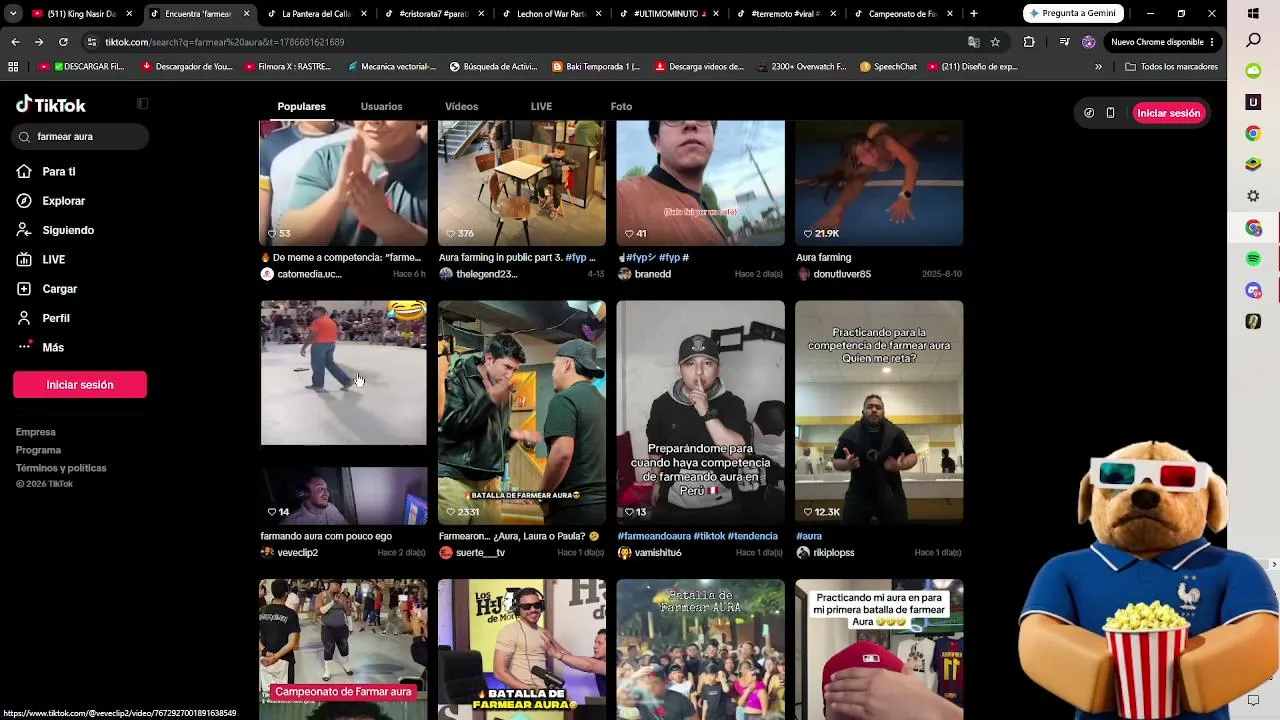Open the 'Batalla de farmear aura' suerte___tv video
Viewport: 1280px width, 720px height.
point(522,412)
